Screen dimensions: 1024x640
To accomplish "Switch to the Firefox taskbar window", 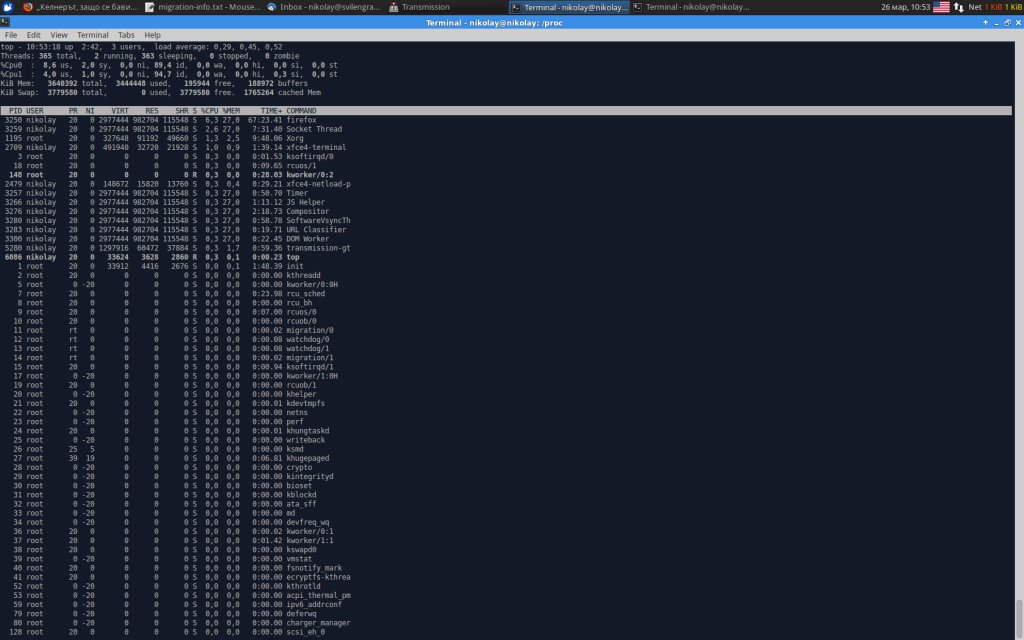I will 80,7.
